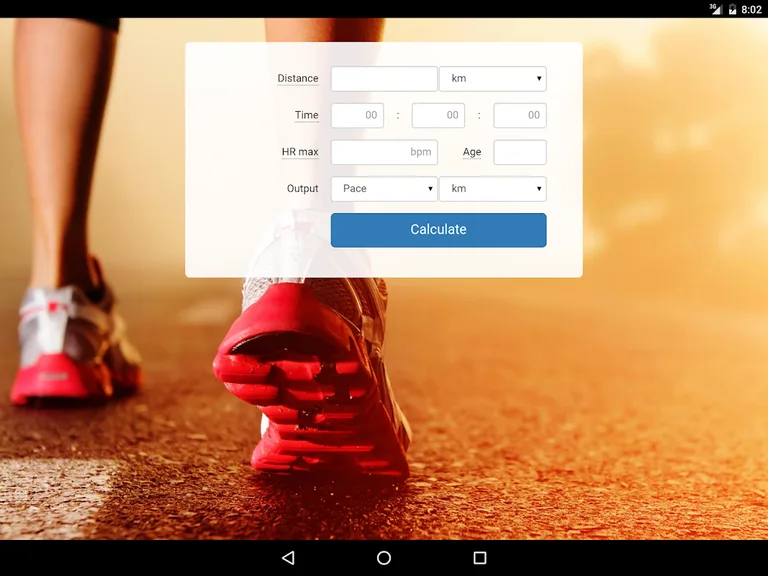The width and height of the screenshot is (768, 576).
Task: Click the HR max label
Action: (x=300, y=152)
